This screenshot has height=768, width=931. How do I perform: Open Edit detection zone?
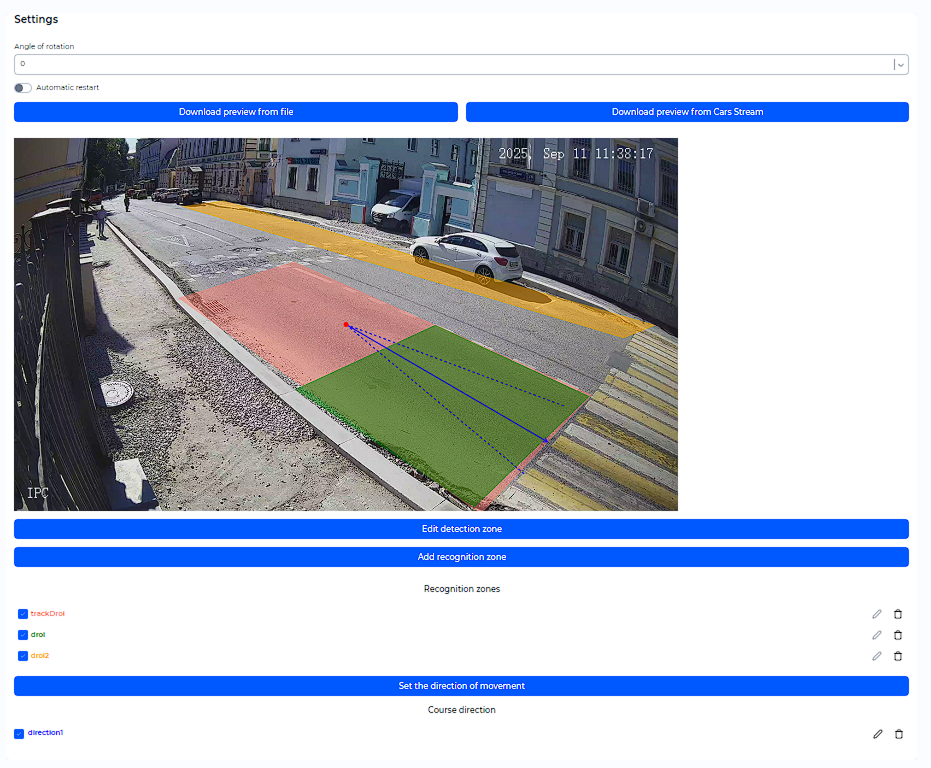[x=461, y=528]
